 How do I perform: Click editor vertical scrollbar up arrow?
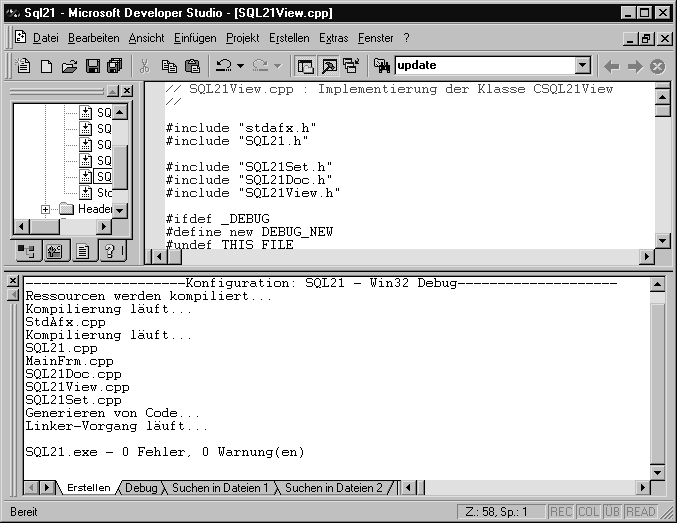(662, 97)
